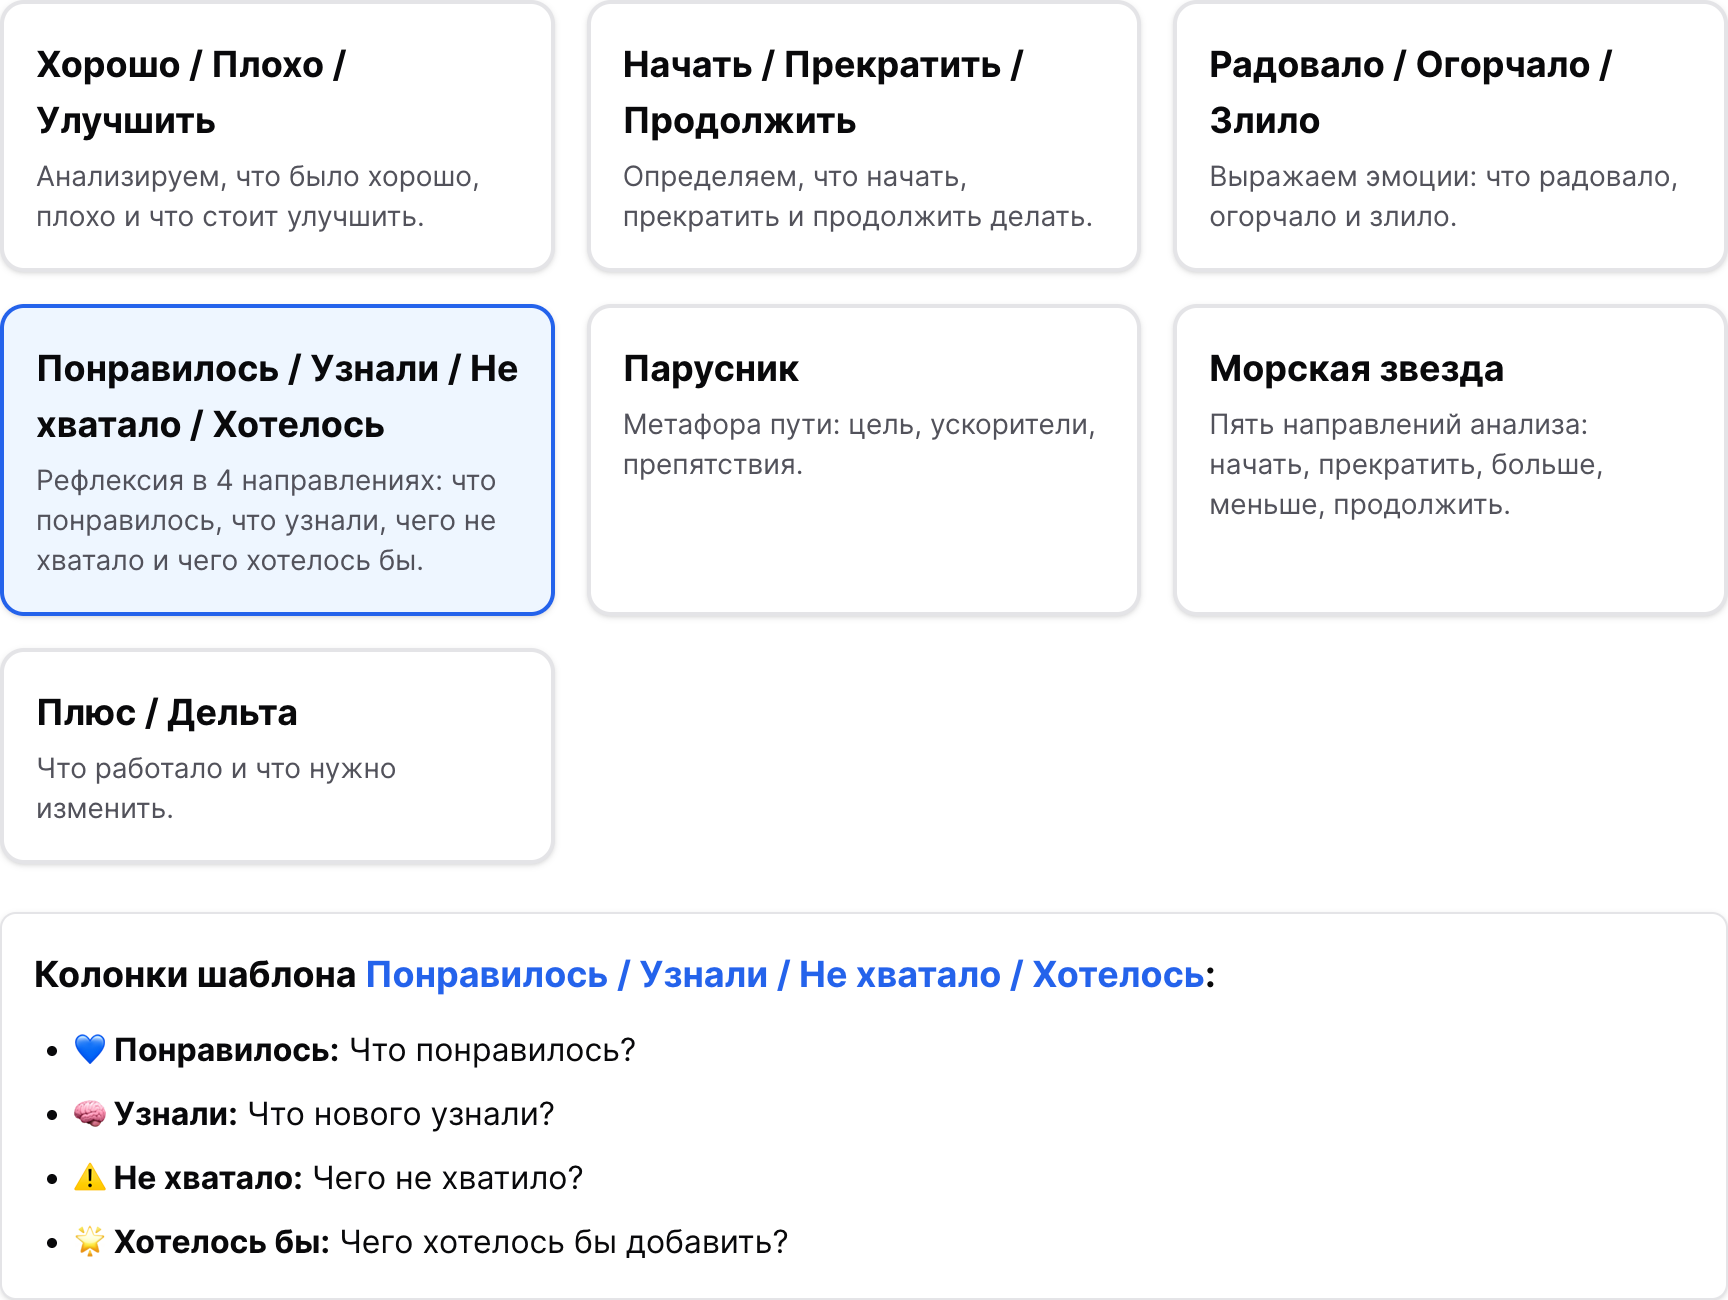Click the Плюс / Дельта description text
Viewport: 1728px width, 1300px height.
216,788
